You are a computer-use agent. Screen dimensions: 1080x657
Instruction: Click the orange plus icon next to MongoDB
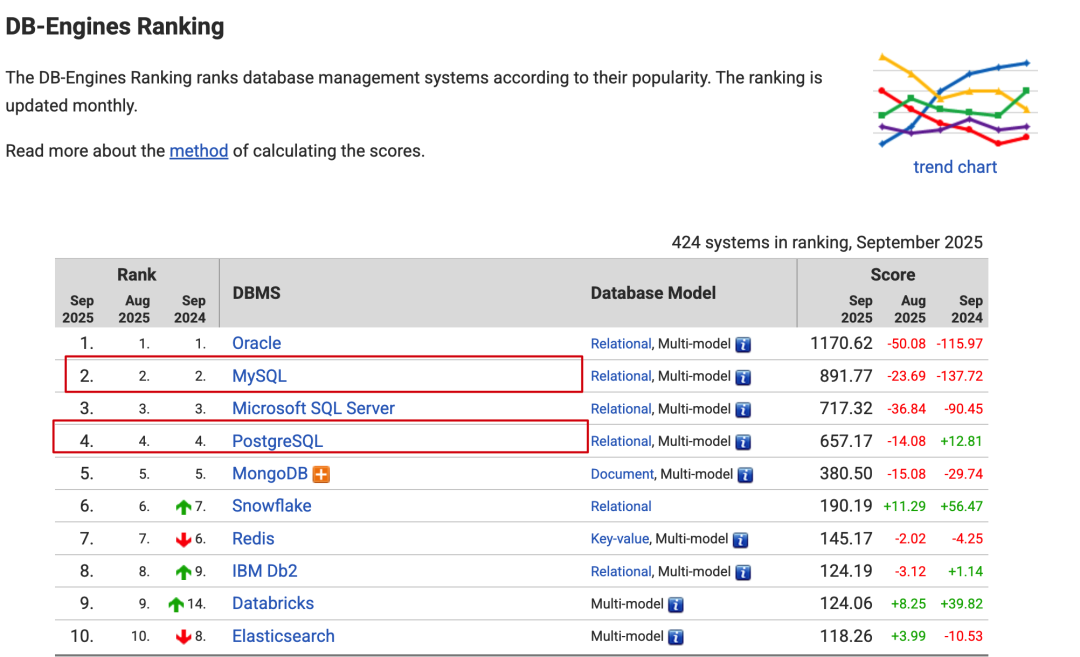tap(321, 474)
